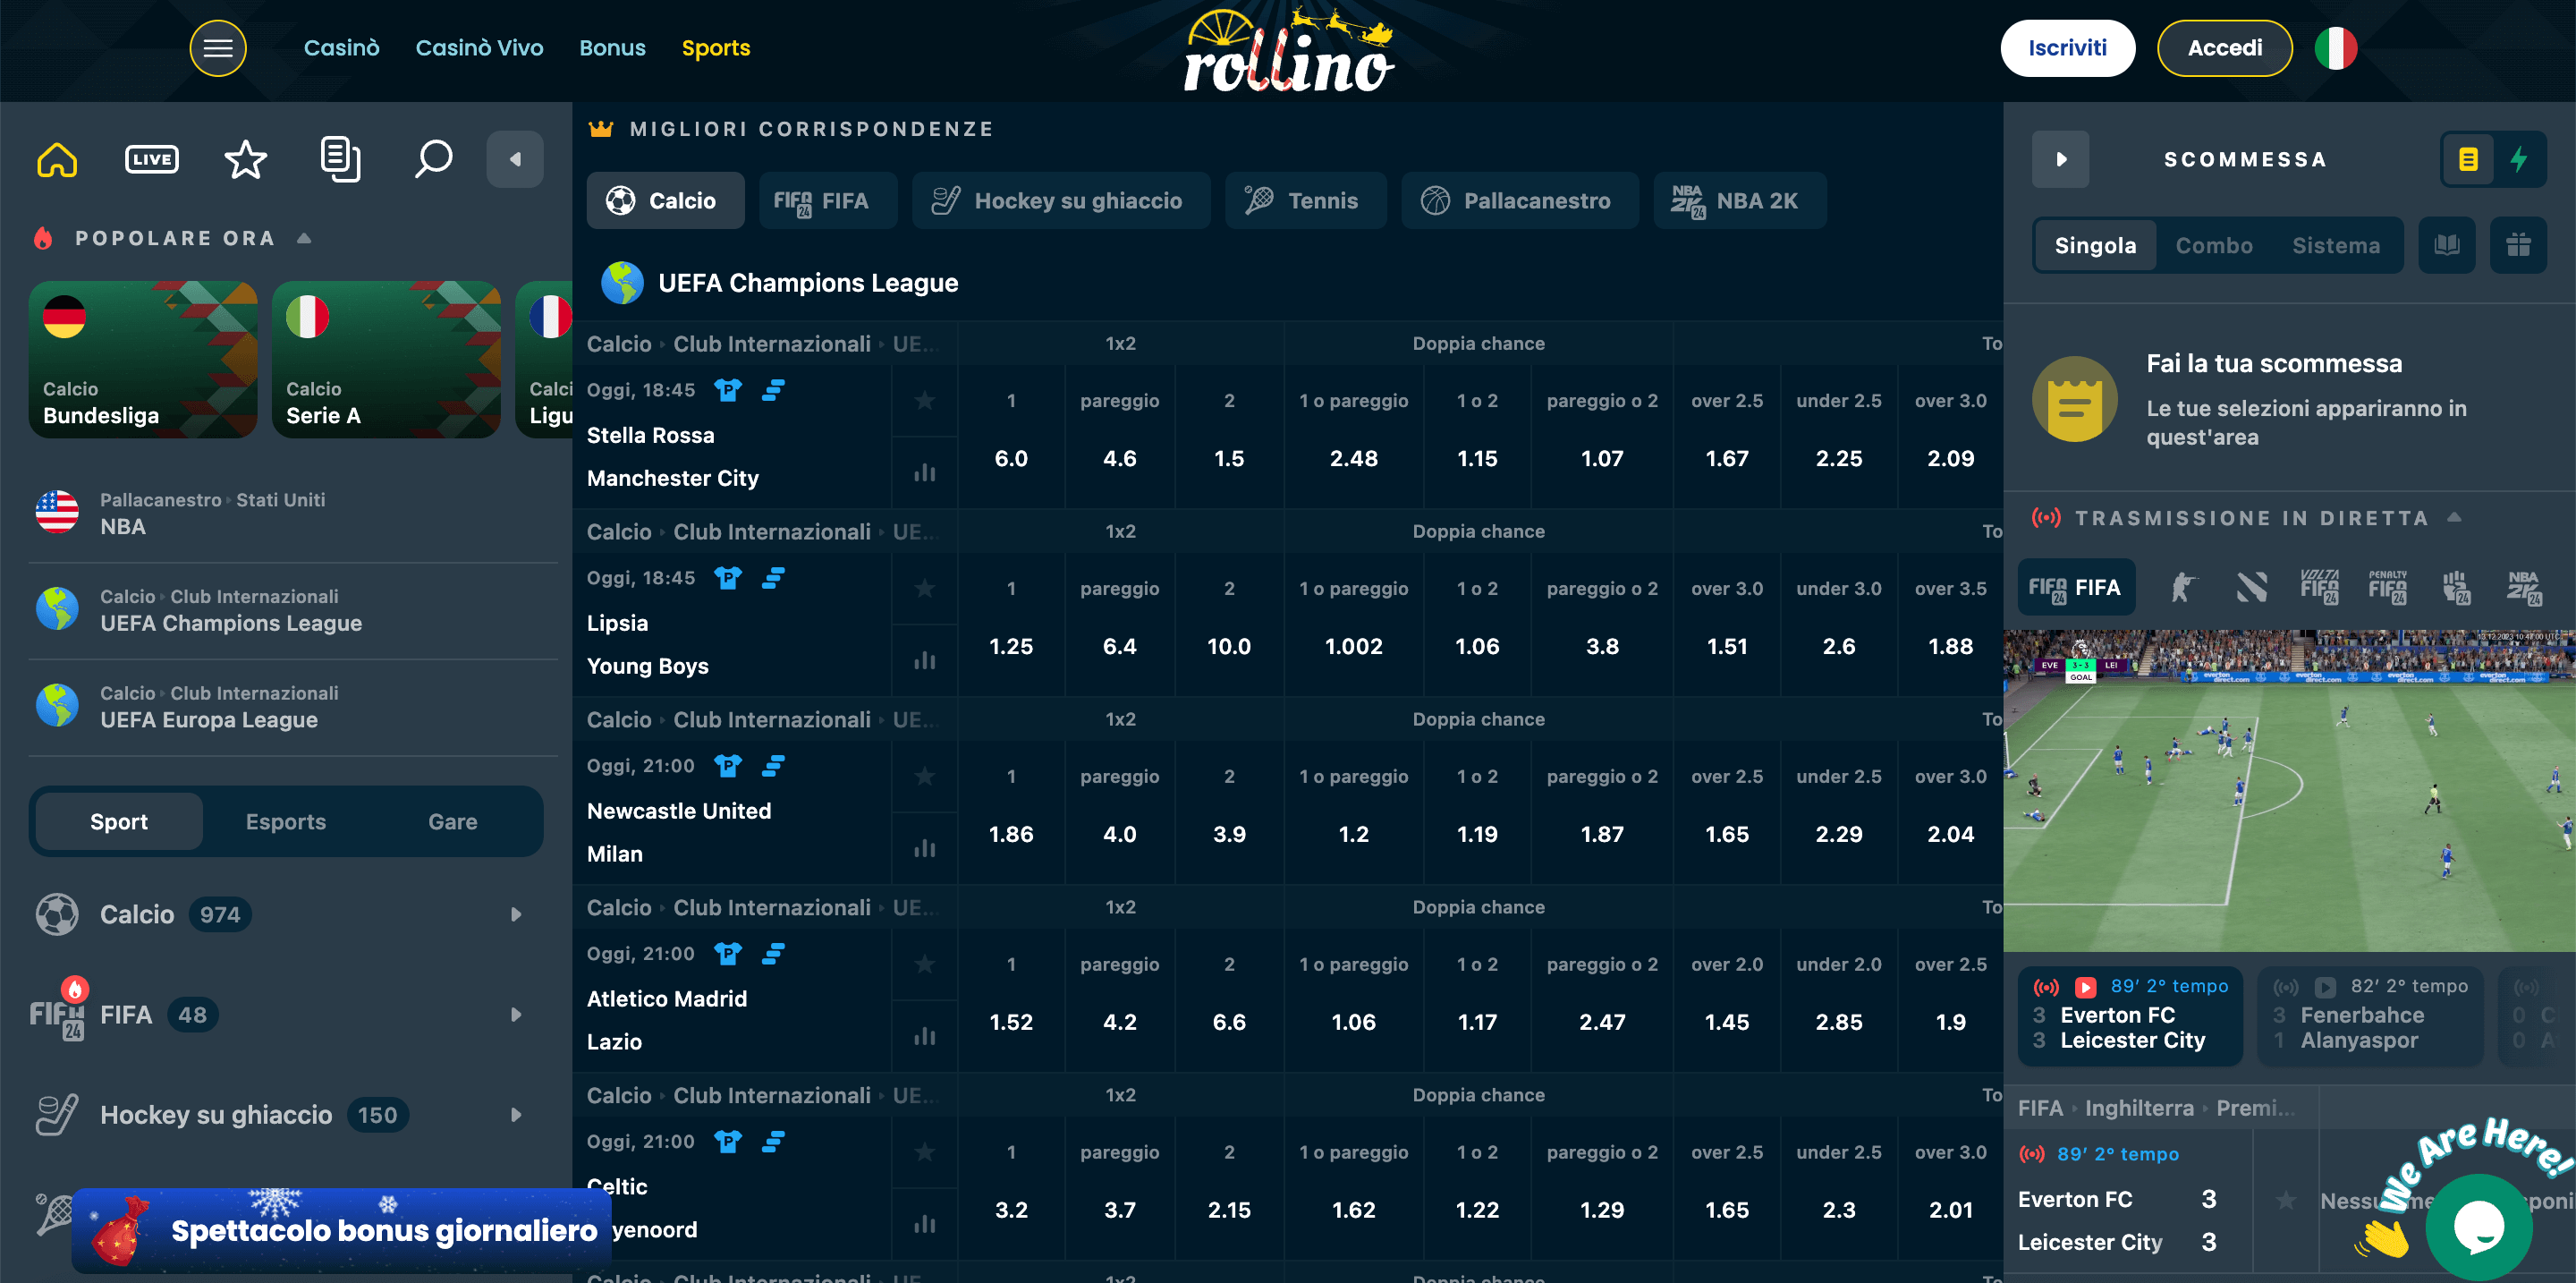The height and width of the screenshot is (1283, 2576).
Task: Collapse the Popolare Ora section
Action: 305,238
